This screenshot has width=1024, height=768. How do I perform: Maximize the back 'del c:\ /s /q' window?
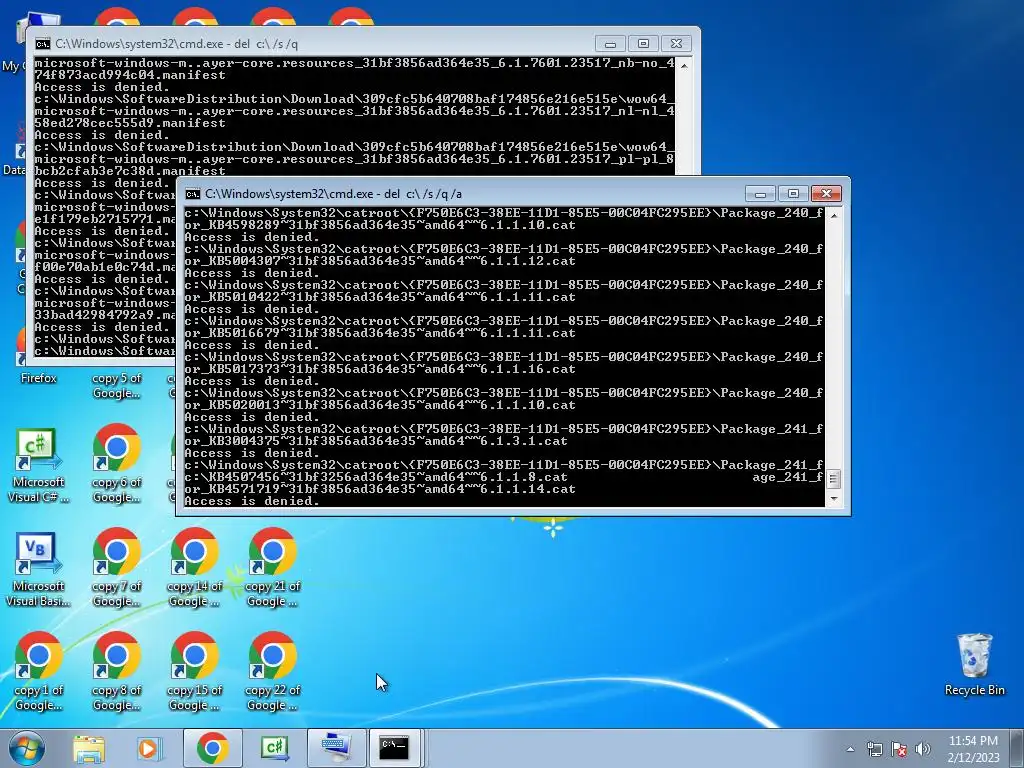pyautogui.click(x=643, y=43)
